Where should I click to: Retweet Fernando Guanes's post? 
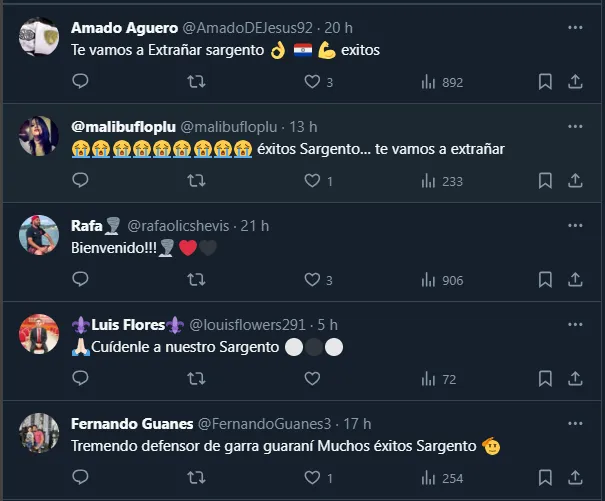[x=197, y=478]
